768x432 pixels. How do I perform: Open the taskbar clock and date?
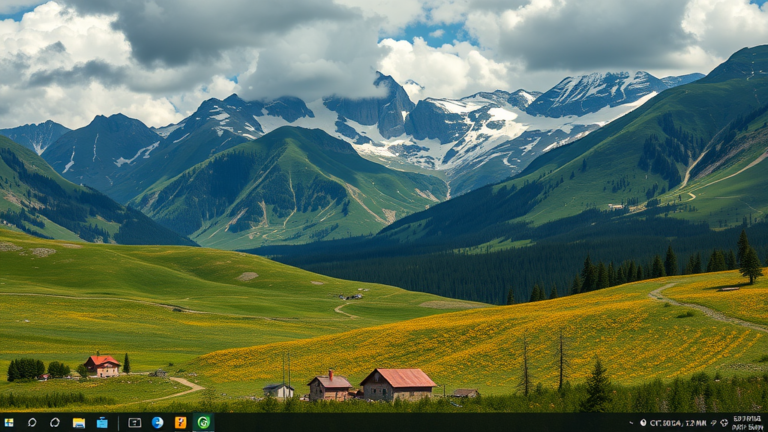746,423
